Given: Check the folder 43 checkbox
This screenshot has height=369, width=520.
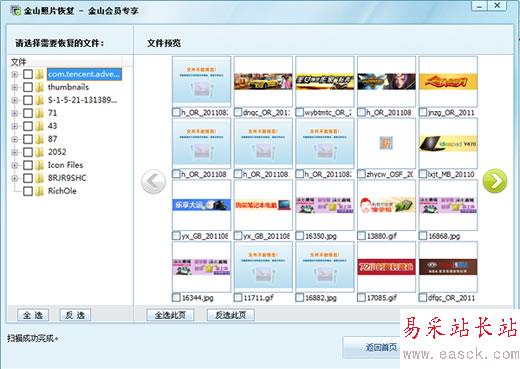Looking at the screenshot, I should [28, 126].
